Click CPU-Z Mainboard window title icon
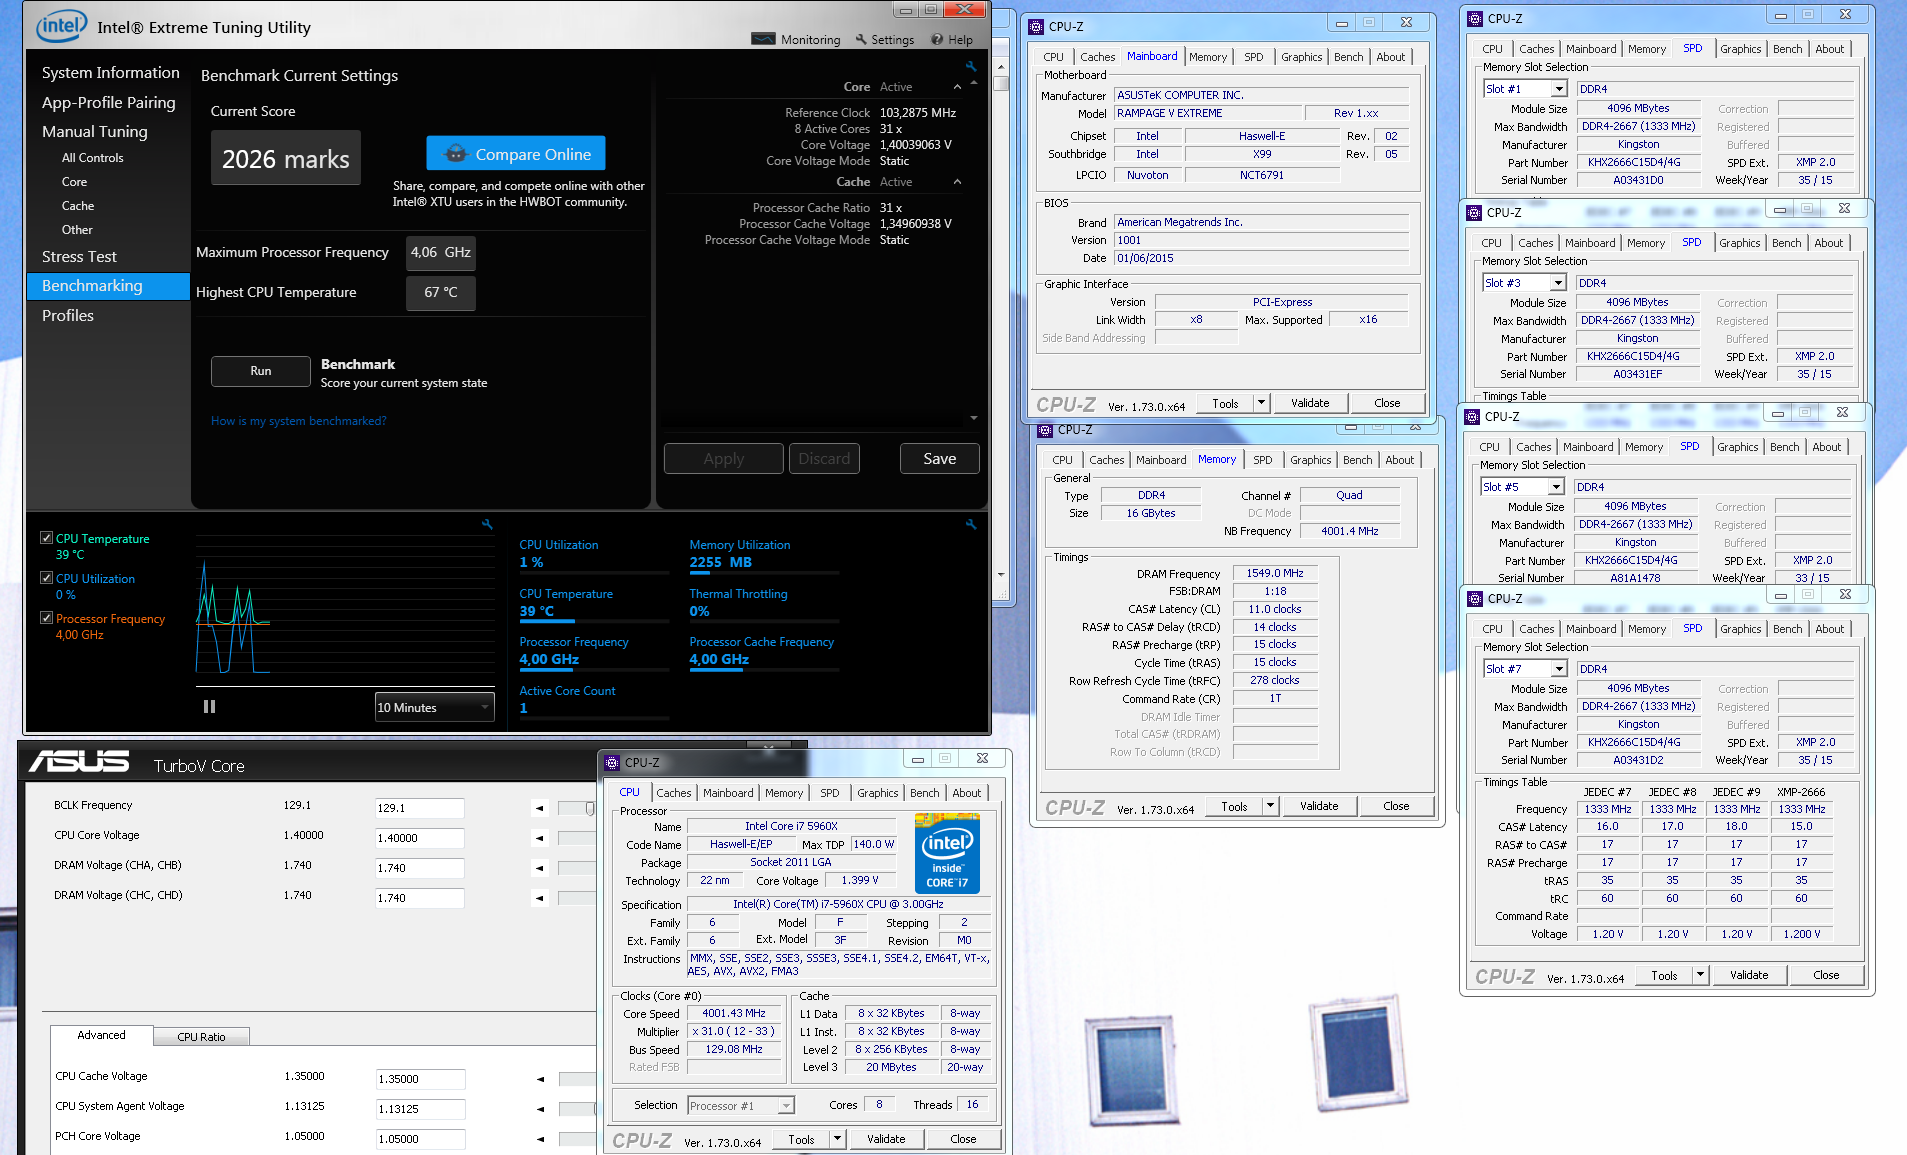 [1036, 27]
